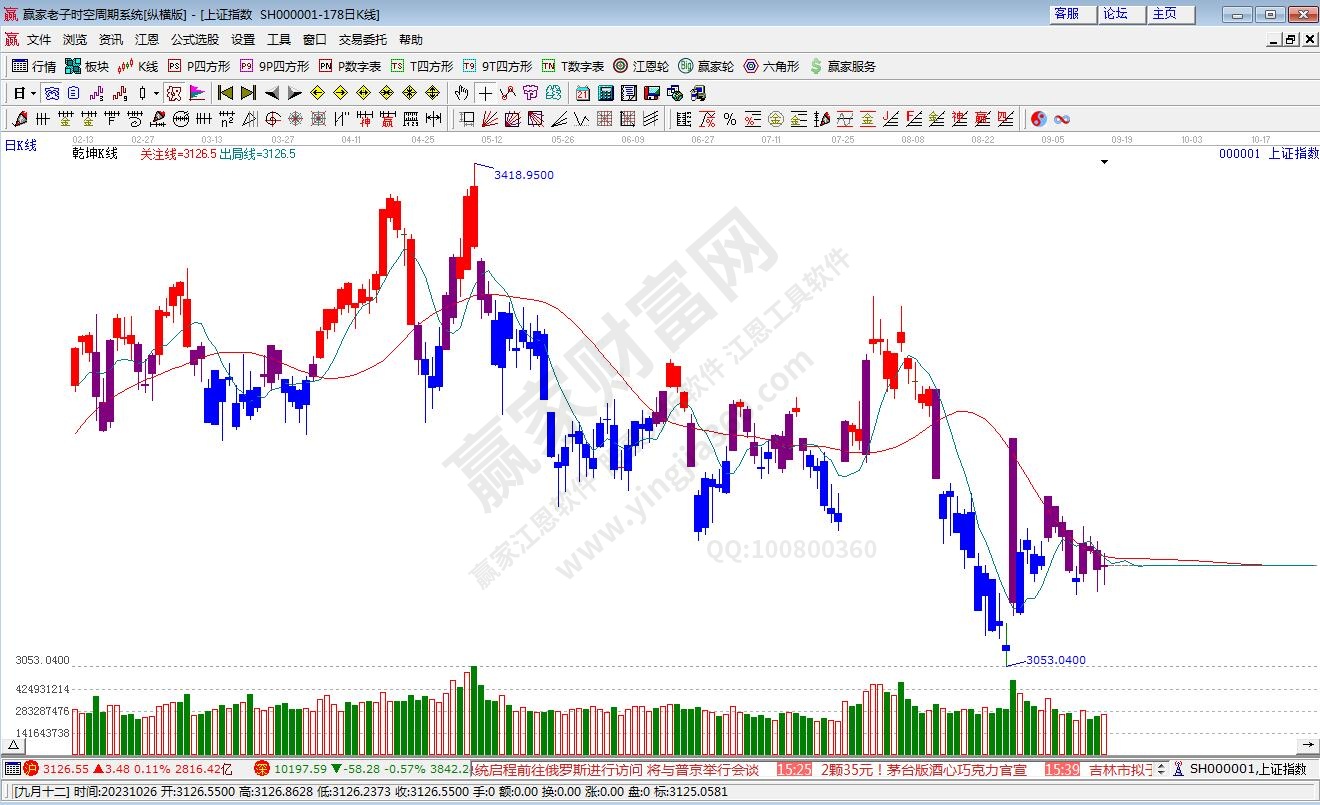Screen dimensions: 1320x805
Task: Click the blue infinity loop icon
Action: click(x=1062, y=119)
